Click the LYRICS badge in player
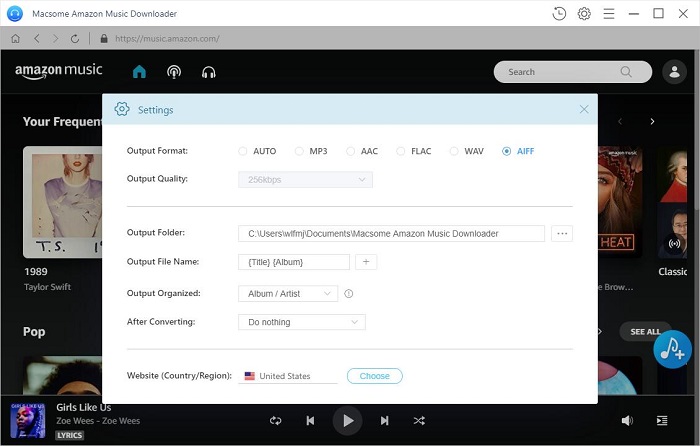The image size is (700, 446). [70, 435]
